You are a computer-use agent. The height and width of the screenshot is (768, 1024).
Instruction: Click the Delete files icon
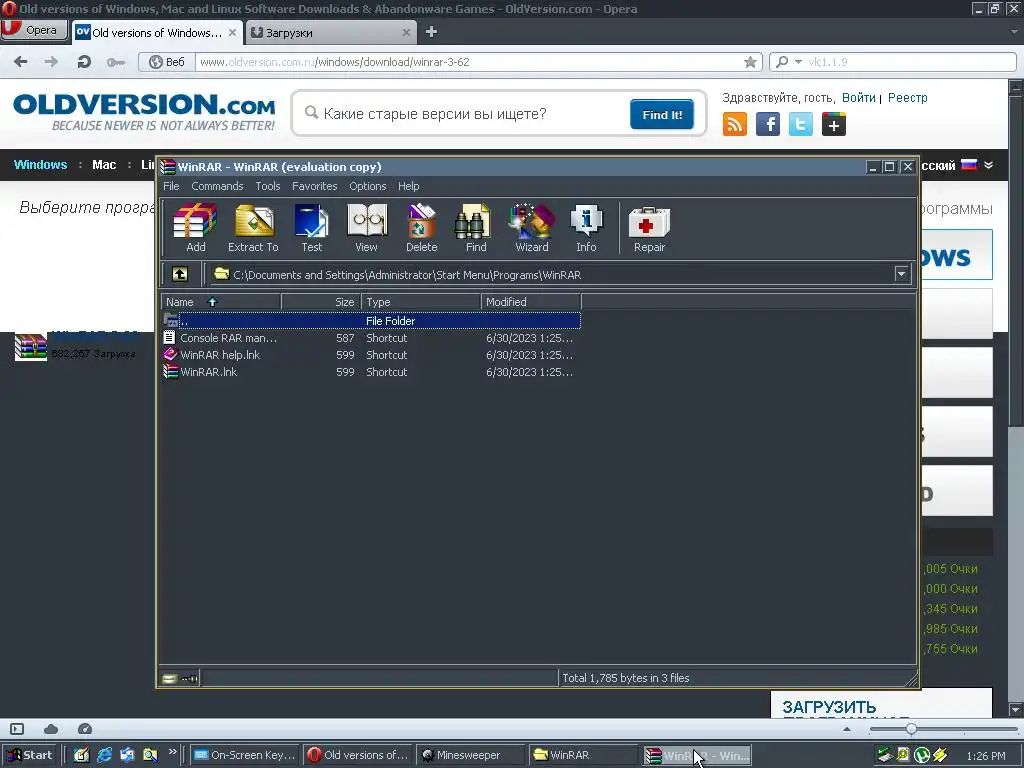click(x=421, y=227)
